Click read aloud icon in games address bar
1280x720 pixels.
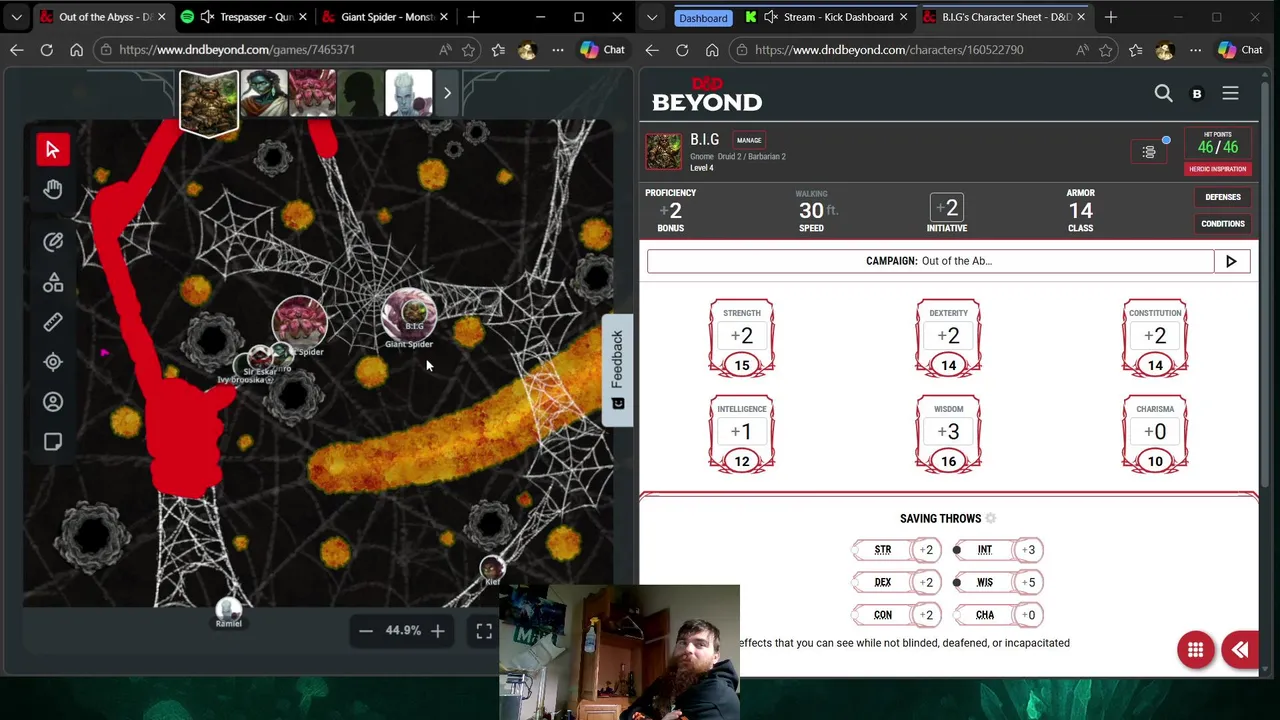tap(445, 50)
